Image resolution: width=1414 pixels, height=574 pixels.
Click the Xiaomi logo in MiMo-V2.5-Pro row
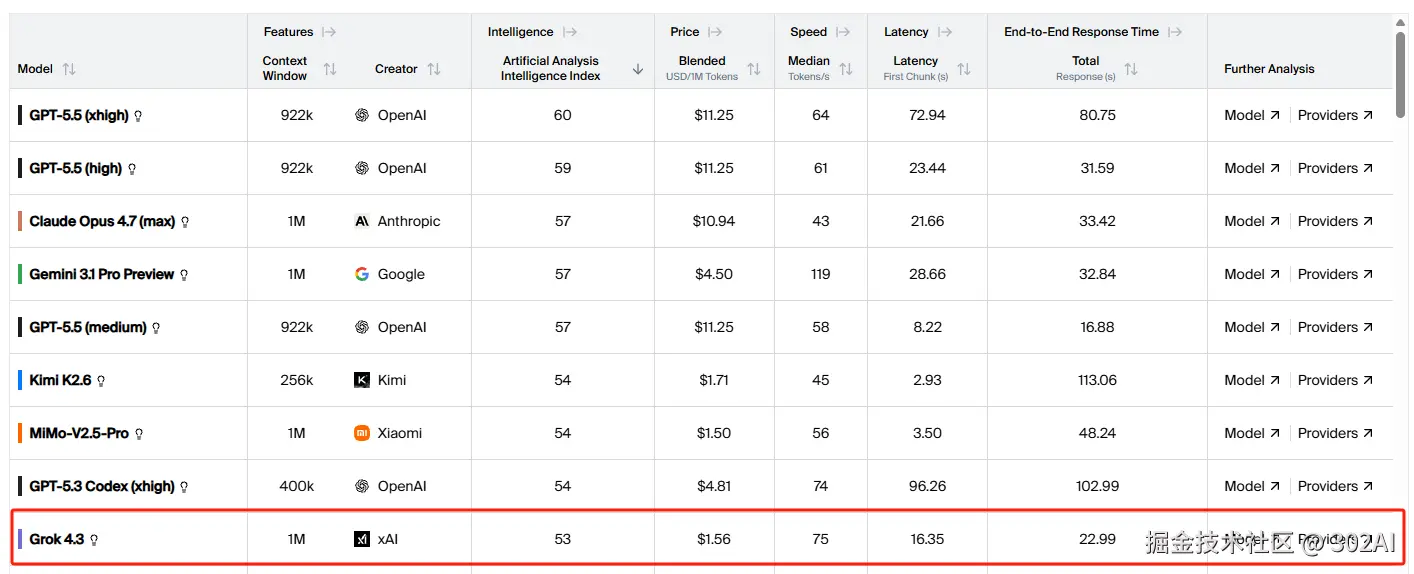(x=362, y=433)
